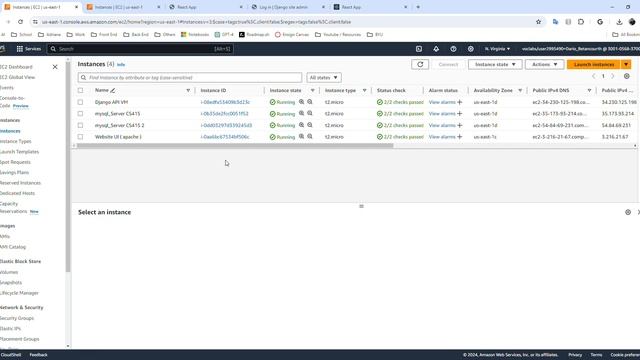Select the mysql_Server CS415 checkbox
This screenshot has height=360, width=640.
coord(80,113)
